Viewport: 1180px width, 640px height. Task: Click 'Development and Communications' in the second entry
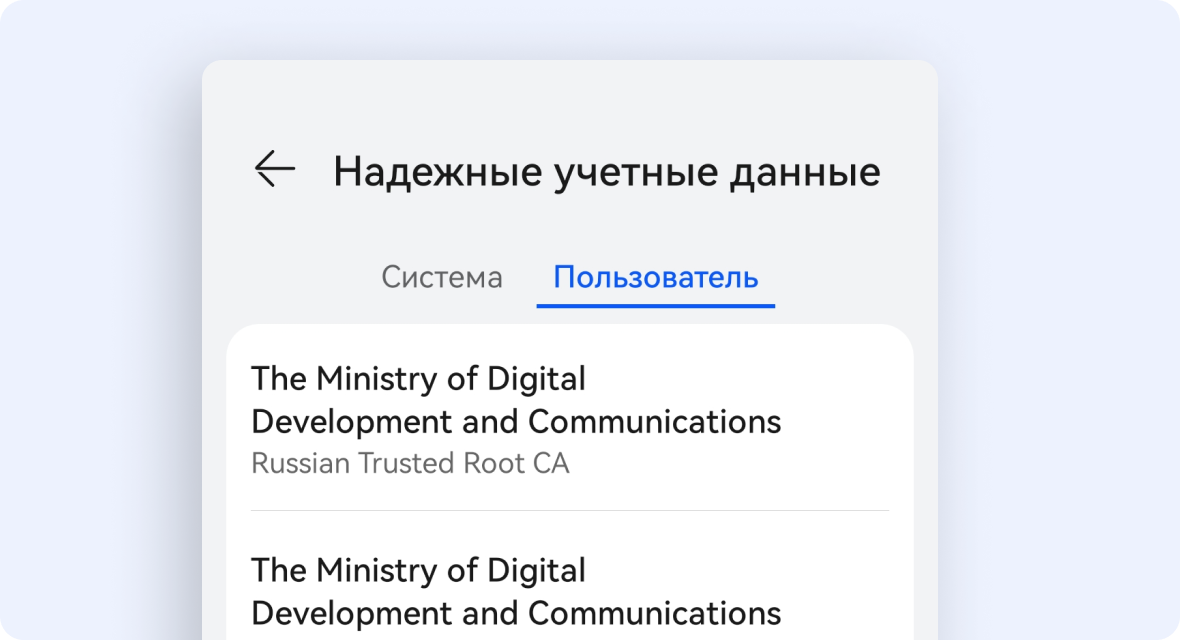(516, 613)
